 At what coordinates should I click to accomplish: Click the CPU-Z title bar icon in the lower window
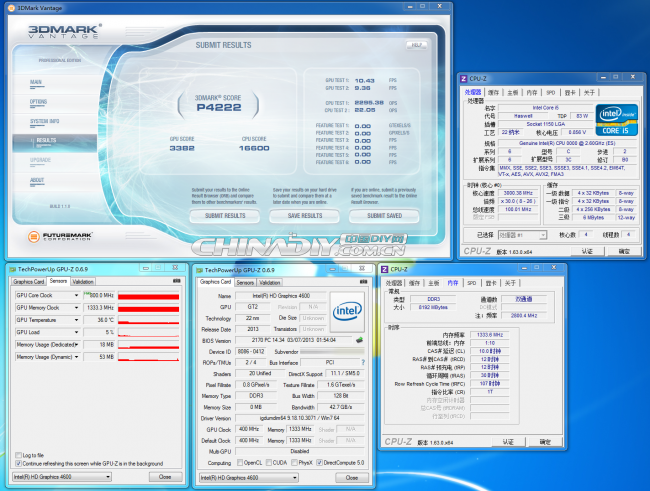385,270
